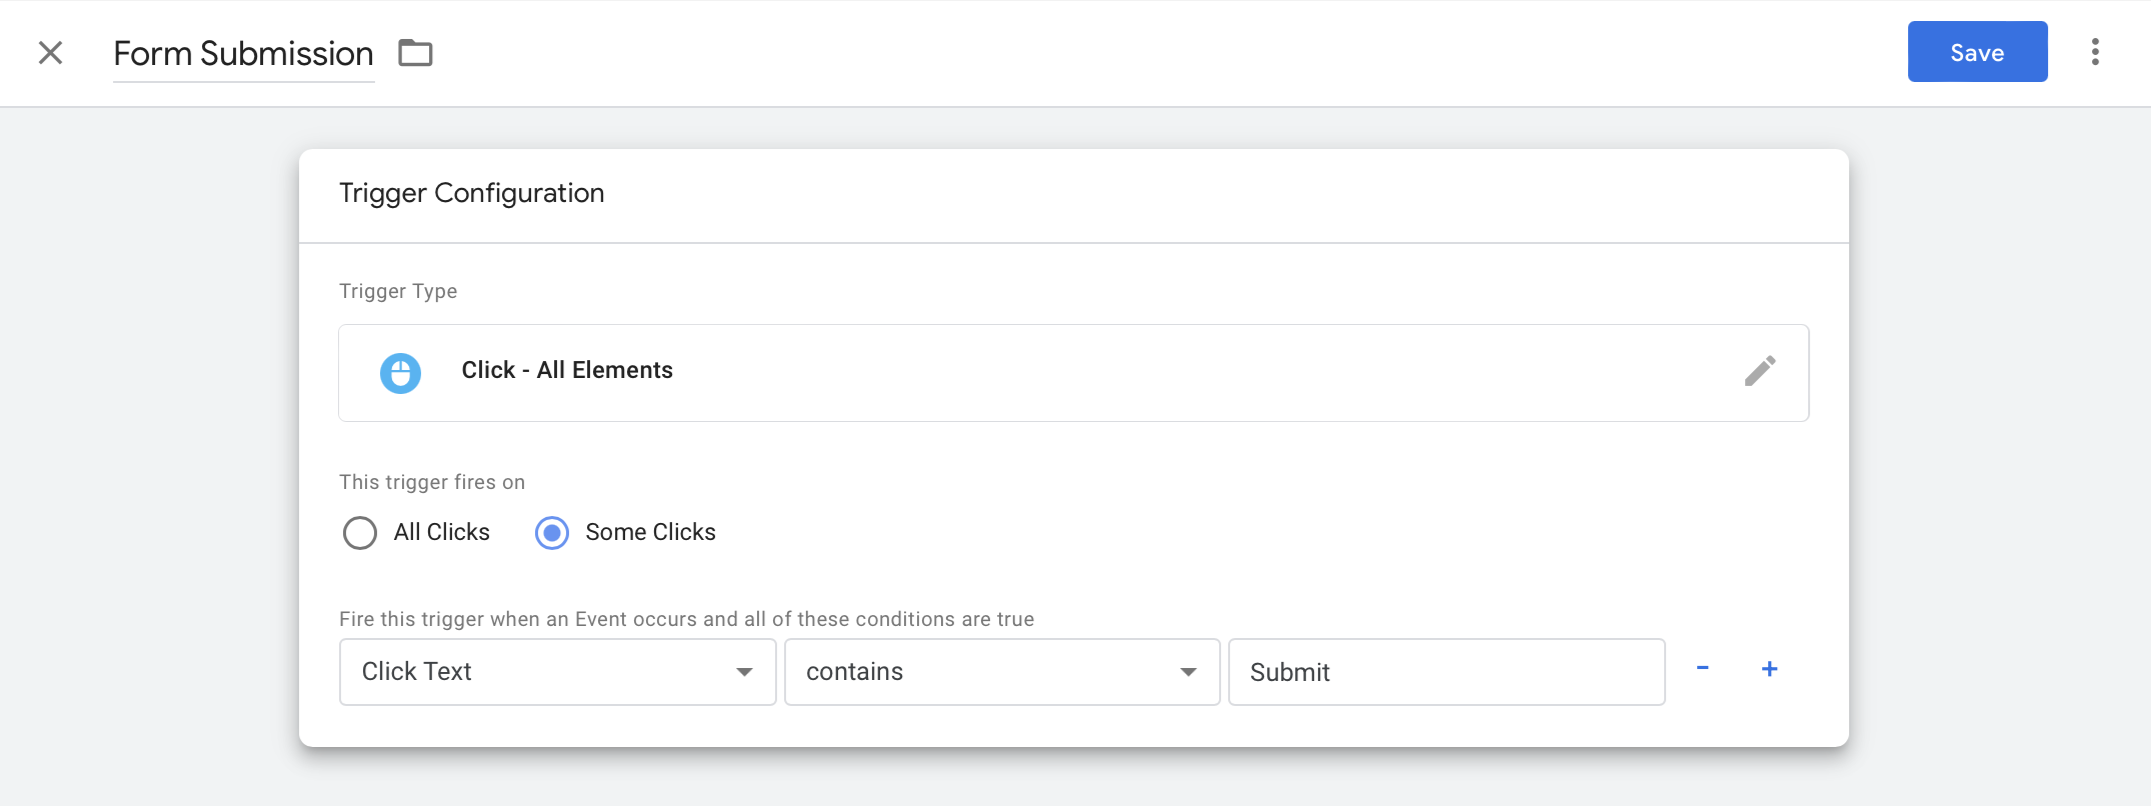
Task: Click the Trigger Configuration header
Action: [471, 192]
